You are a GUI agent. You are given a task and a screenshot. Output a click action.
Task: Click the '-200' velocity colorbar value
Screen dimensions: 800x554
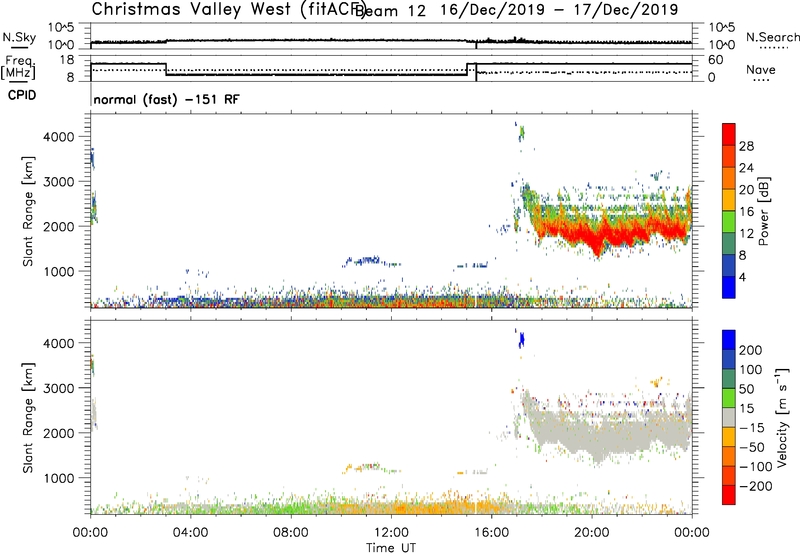tap(756, 486)
